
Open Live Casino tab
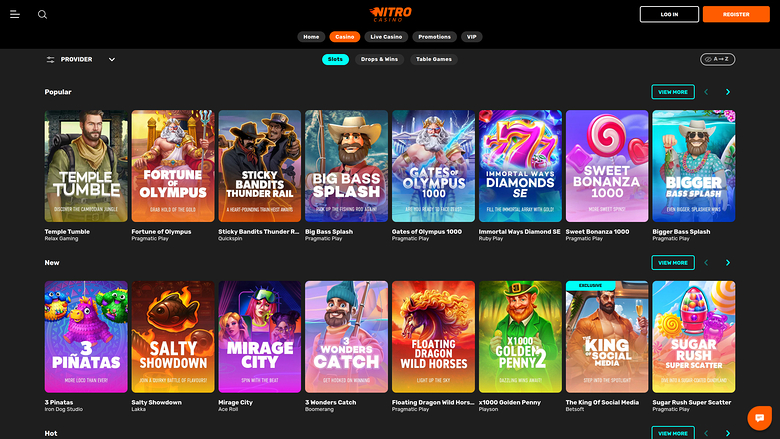pos(386,37)
